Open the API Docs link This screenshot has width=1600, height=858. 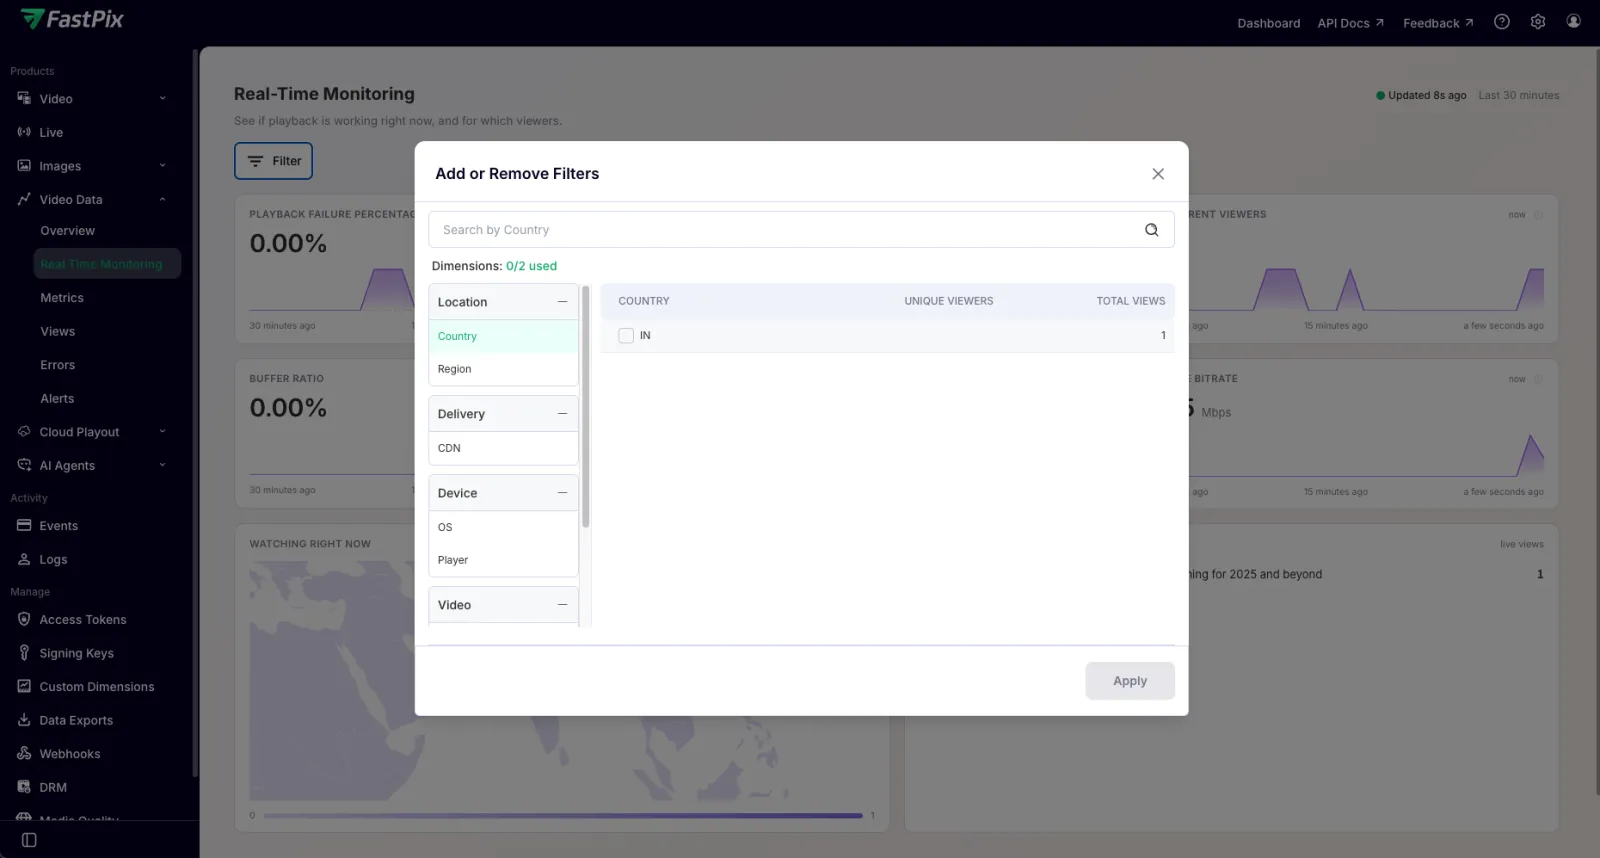(1351, 23)
